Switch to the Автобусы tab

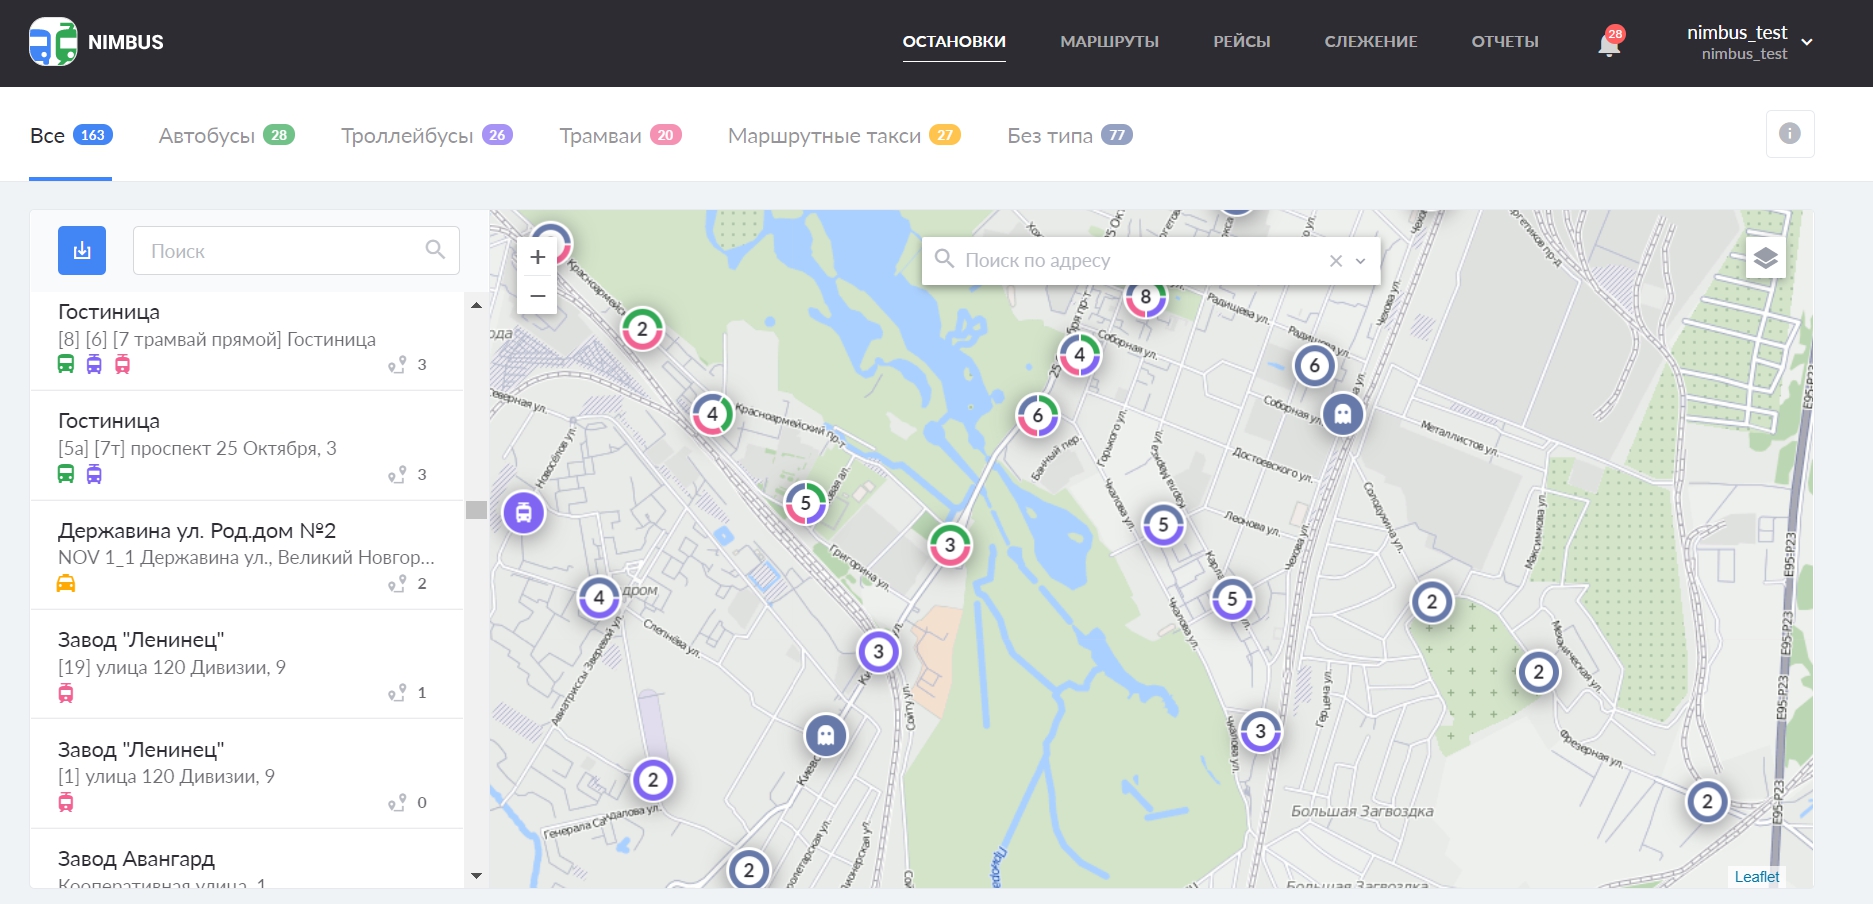coord(226,136)
